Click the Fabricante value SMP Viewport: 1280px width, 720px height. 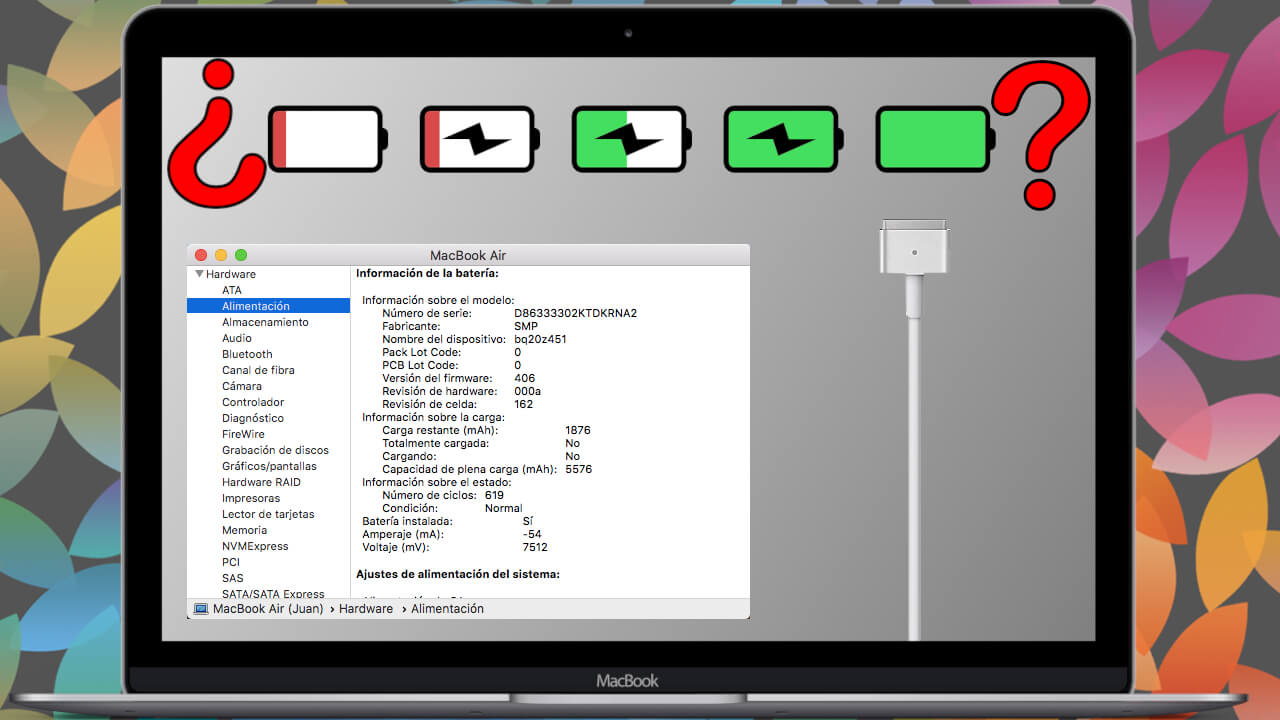tap(525, 326)
